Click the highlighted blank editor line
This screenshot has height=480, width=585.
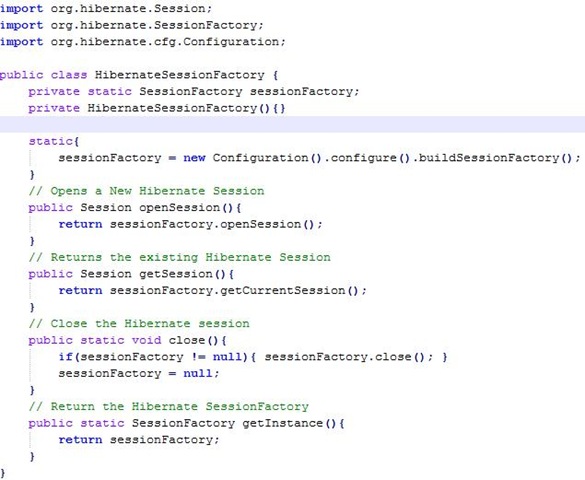(x=292, y=124)
